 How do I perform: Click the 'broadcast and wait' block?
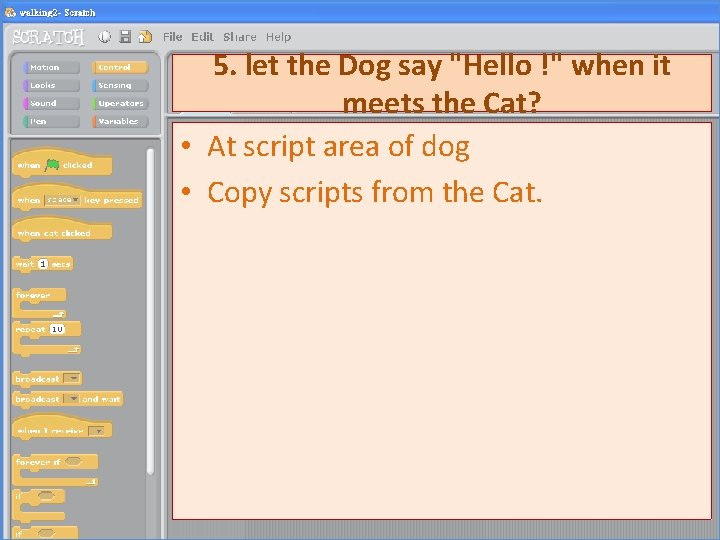tap(68, 399)
